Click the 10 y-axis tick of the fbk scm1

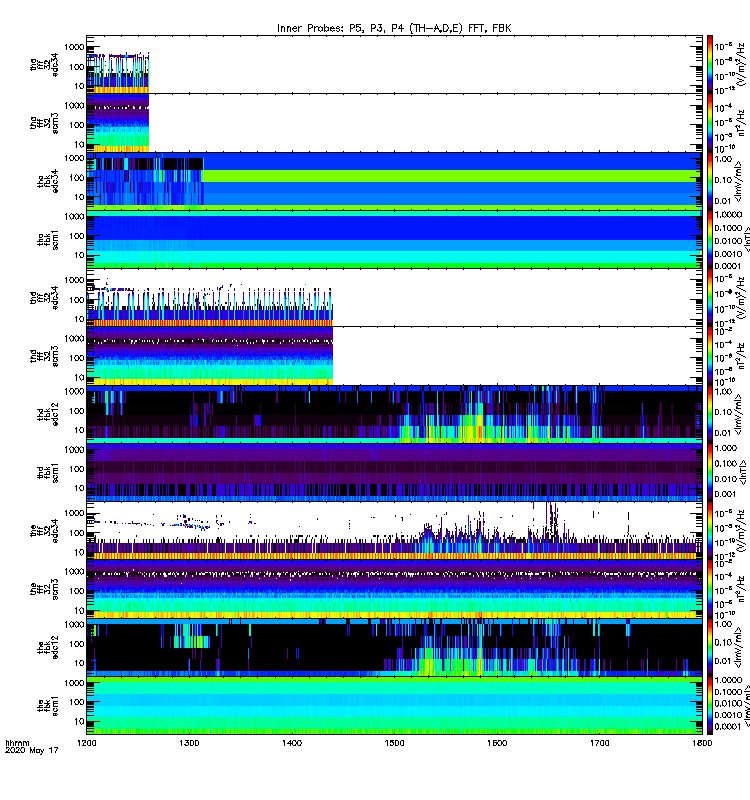point(79,721)
